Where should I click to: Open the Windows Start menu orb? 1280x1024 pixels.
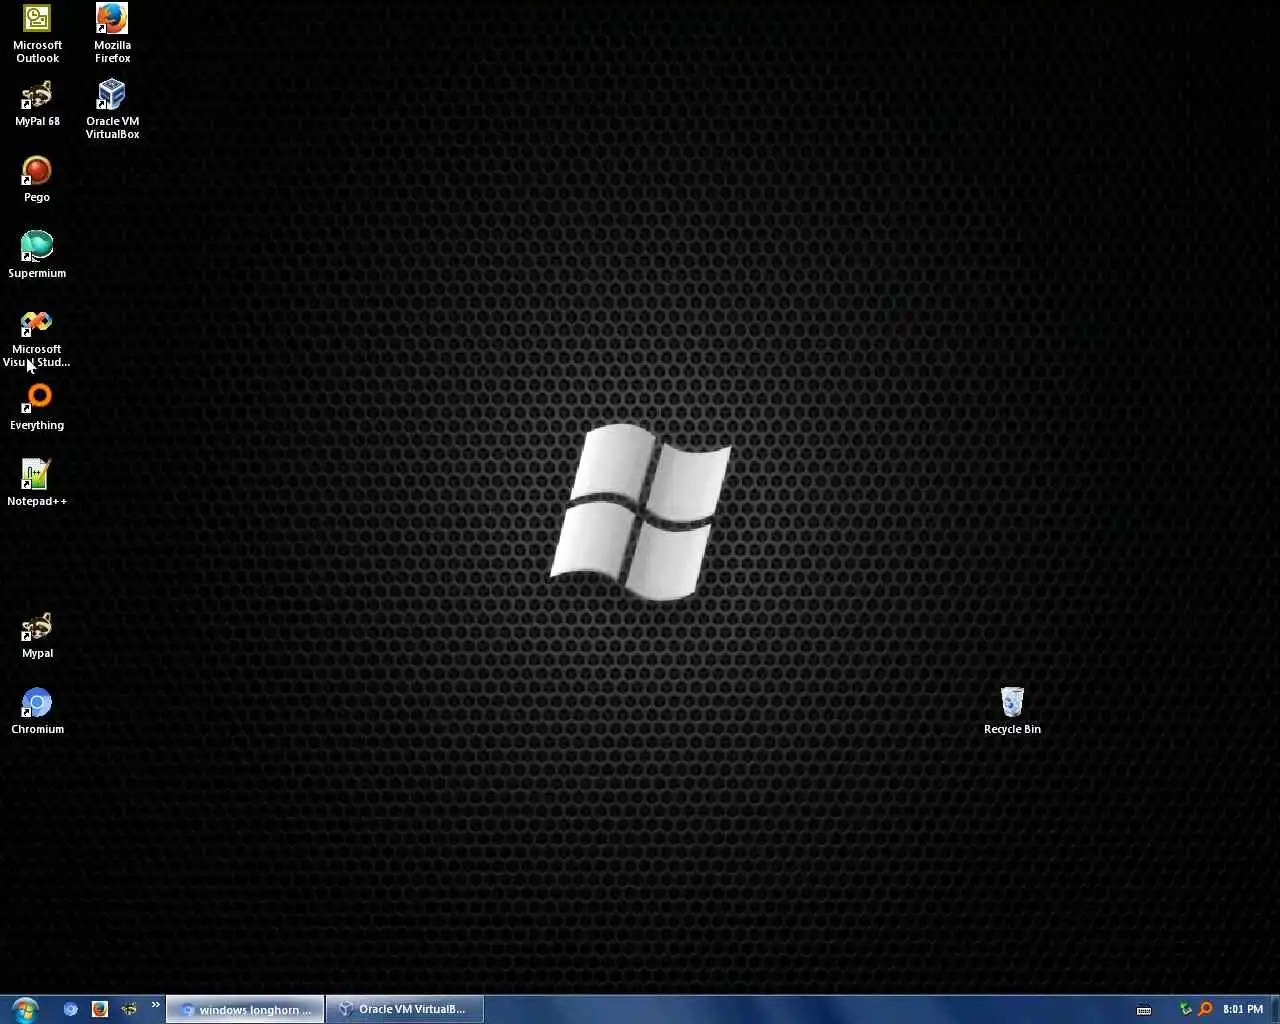(x=24, y=1009)
